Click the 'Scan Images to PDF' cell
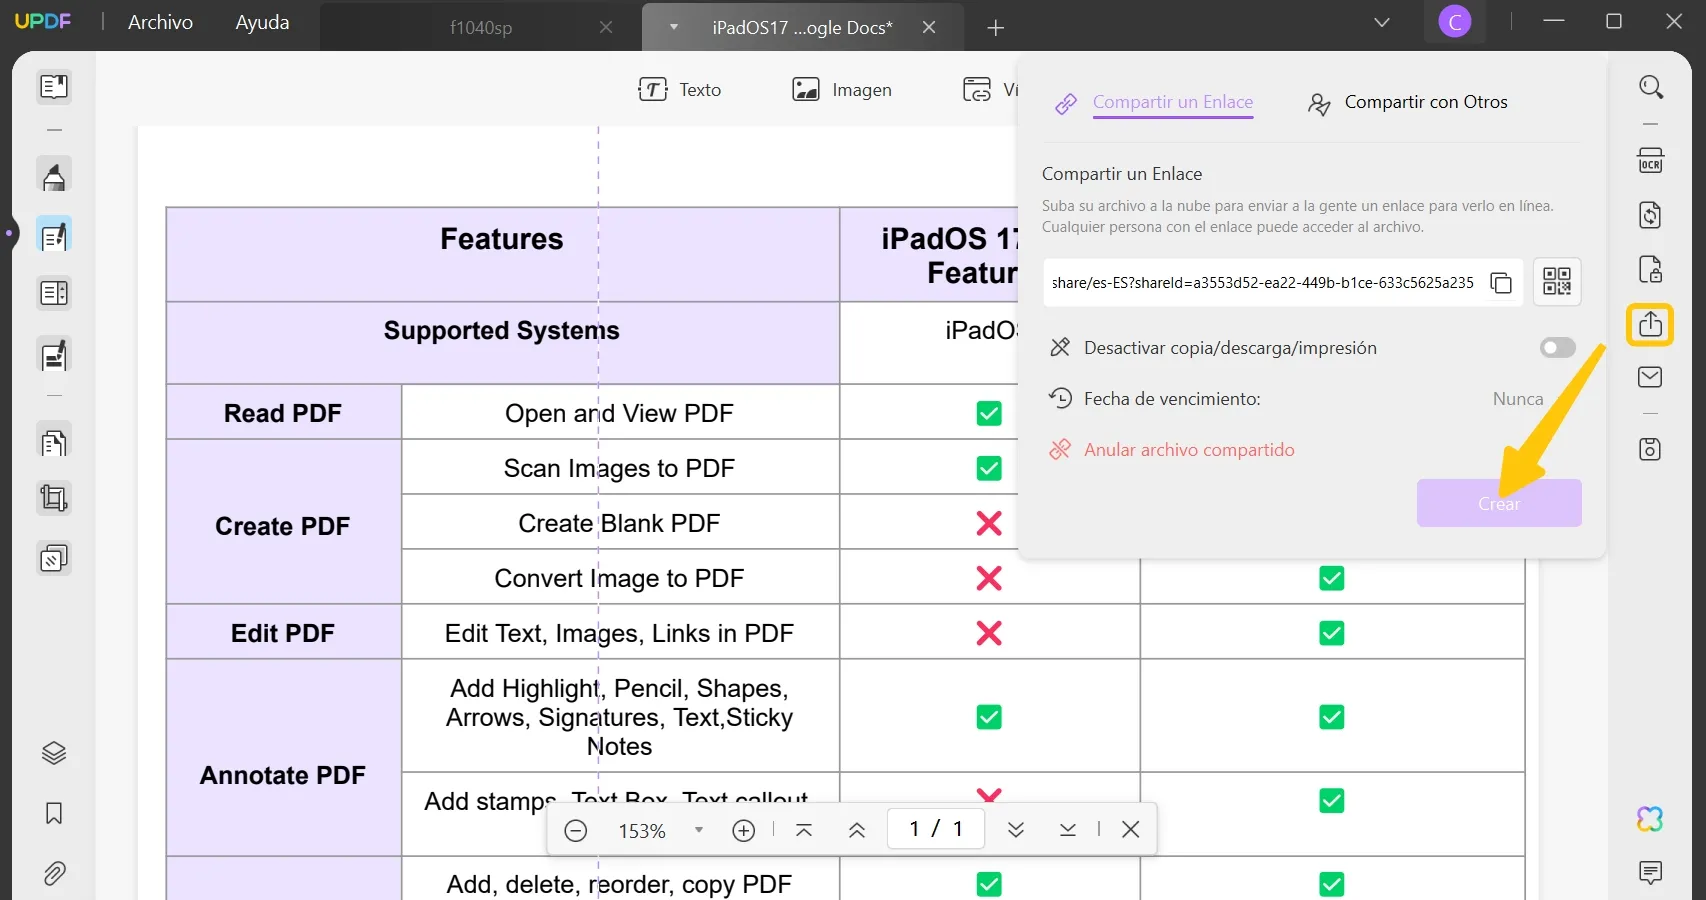This screenshot has height=900, width=1706. (619, 468)
